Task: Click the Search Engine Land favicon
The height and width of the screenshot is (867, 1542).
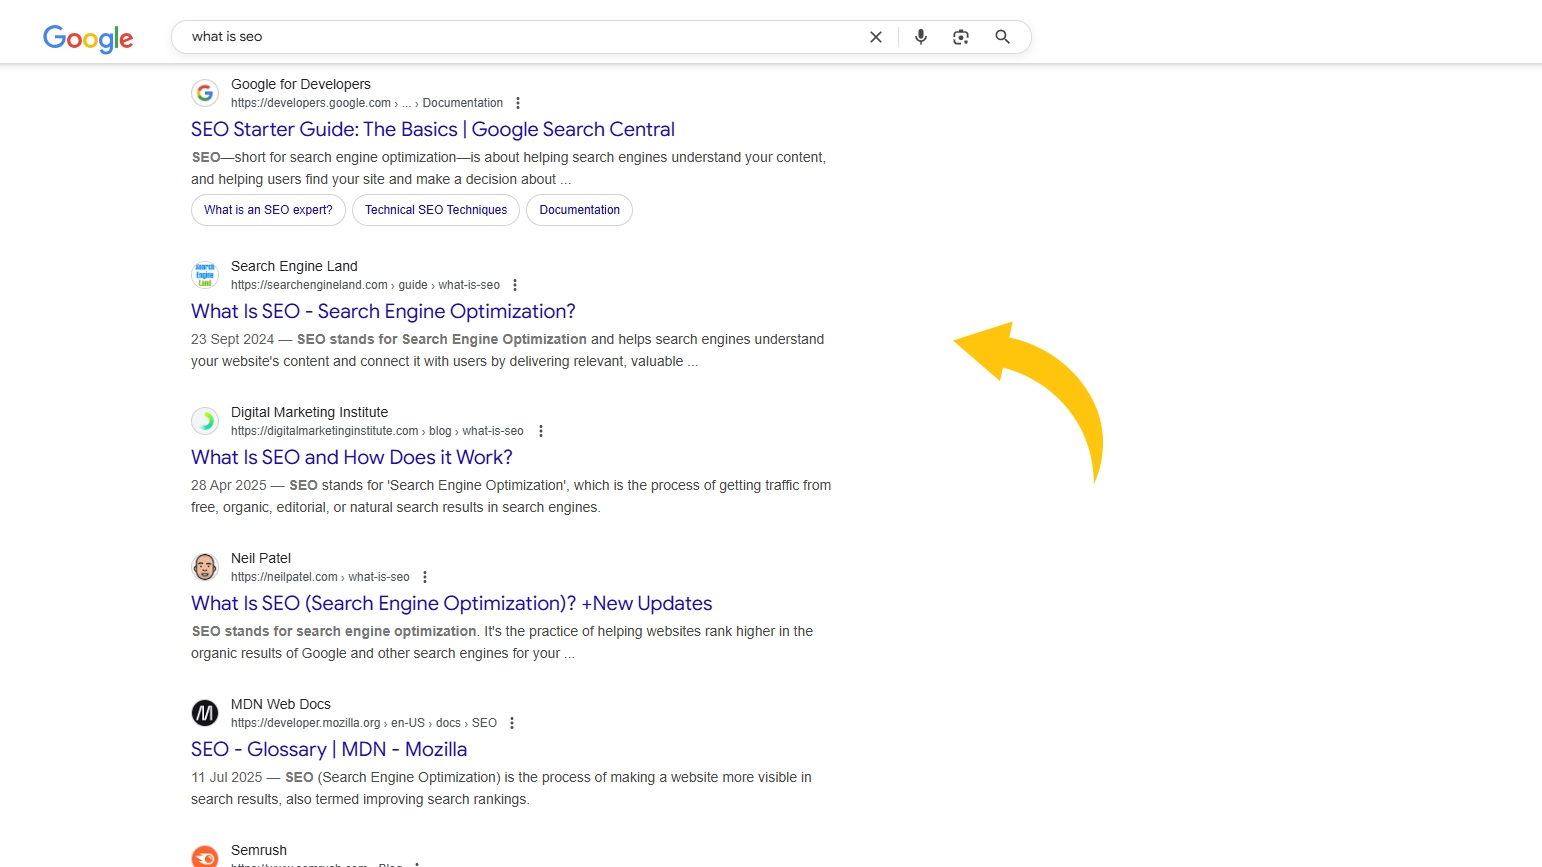Action: (x=205, y=274)
